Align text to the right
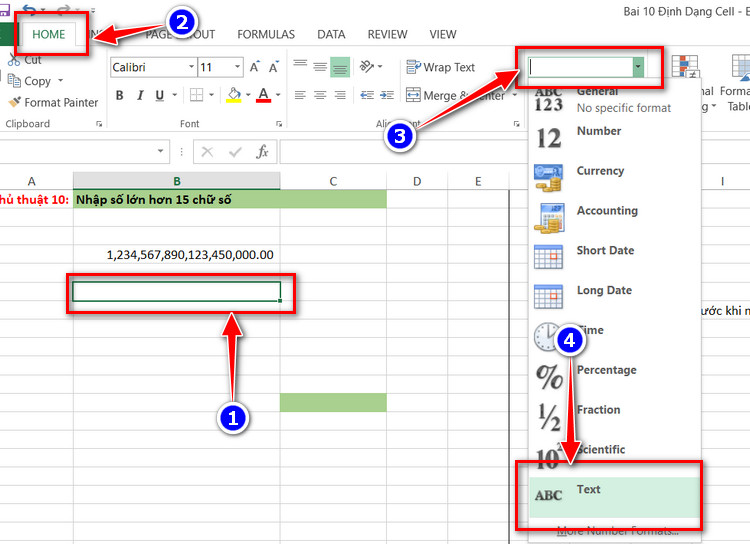The height and width of the screenshot is (544, 750). click(x=340, y=95)
